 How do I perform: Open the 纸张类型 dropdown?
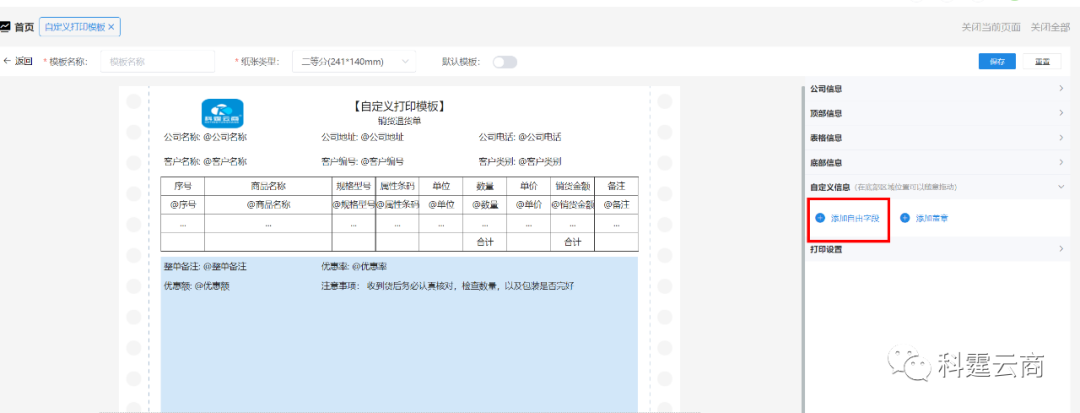coord(354,61)
